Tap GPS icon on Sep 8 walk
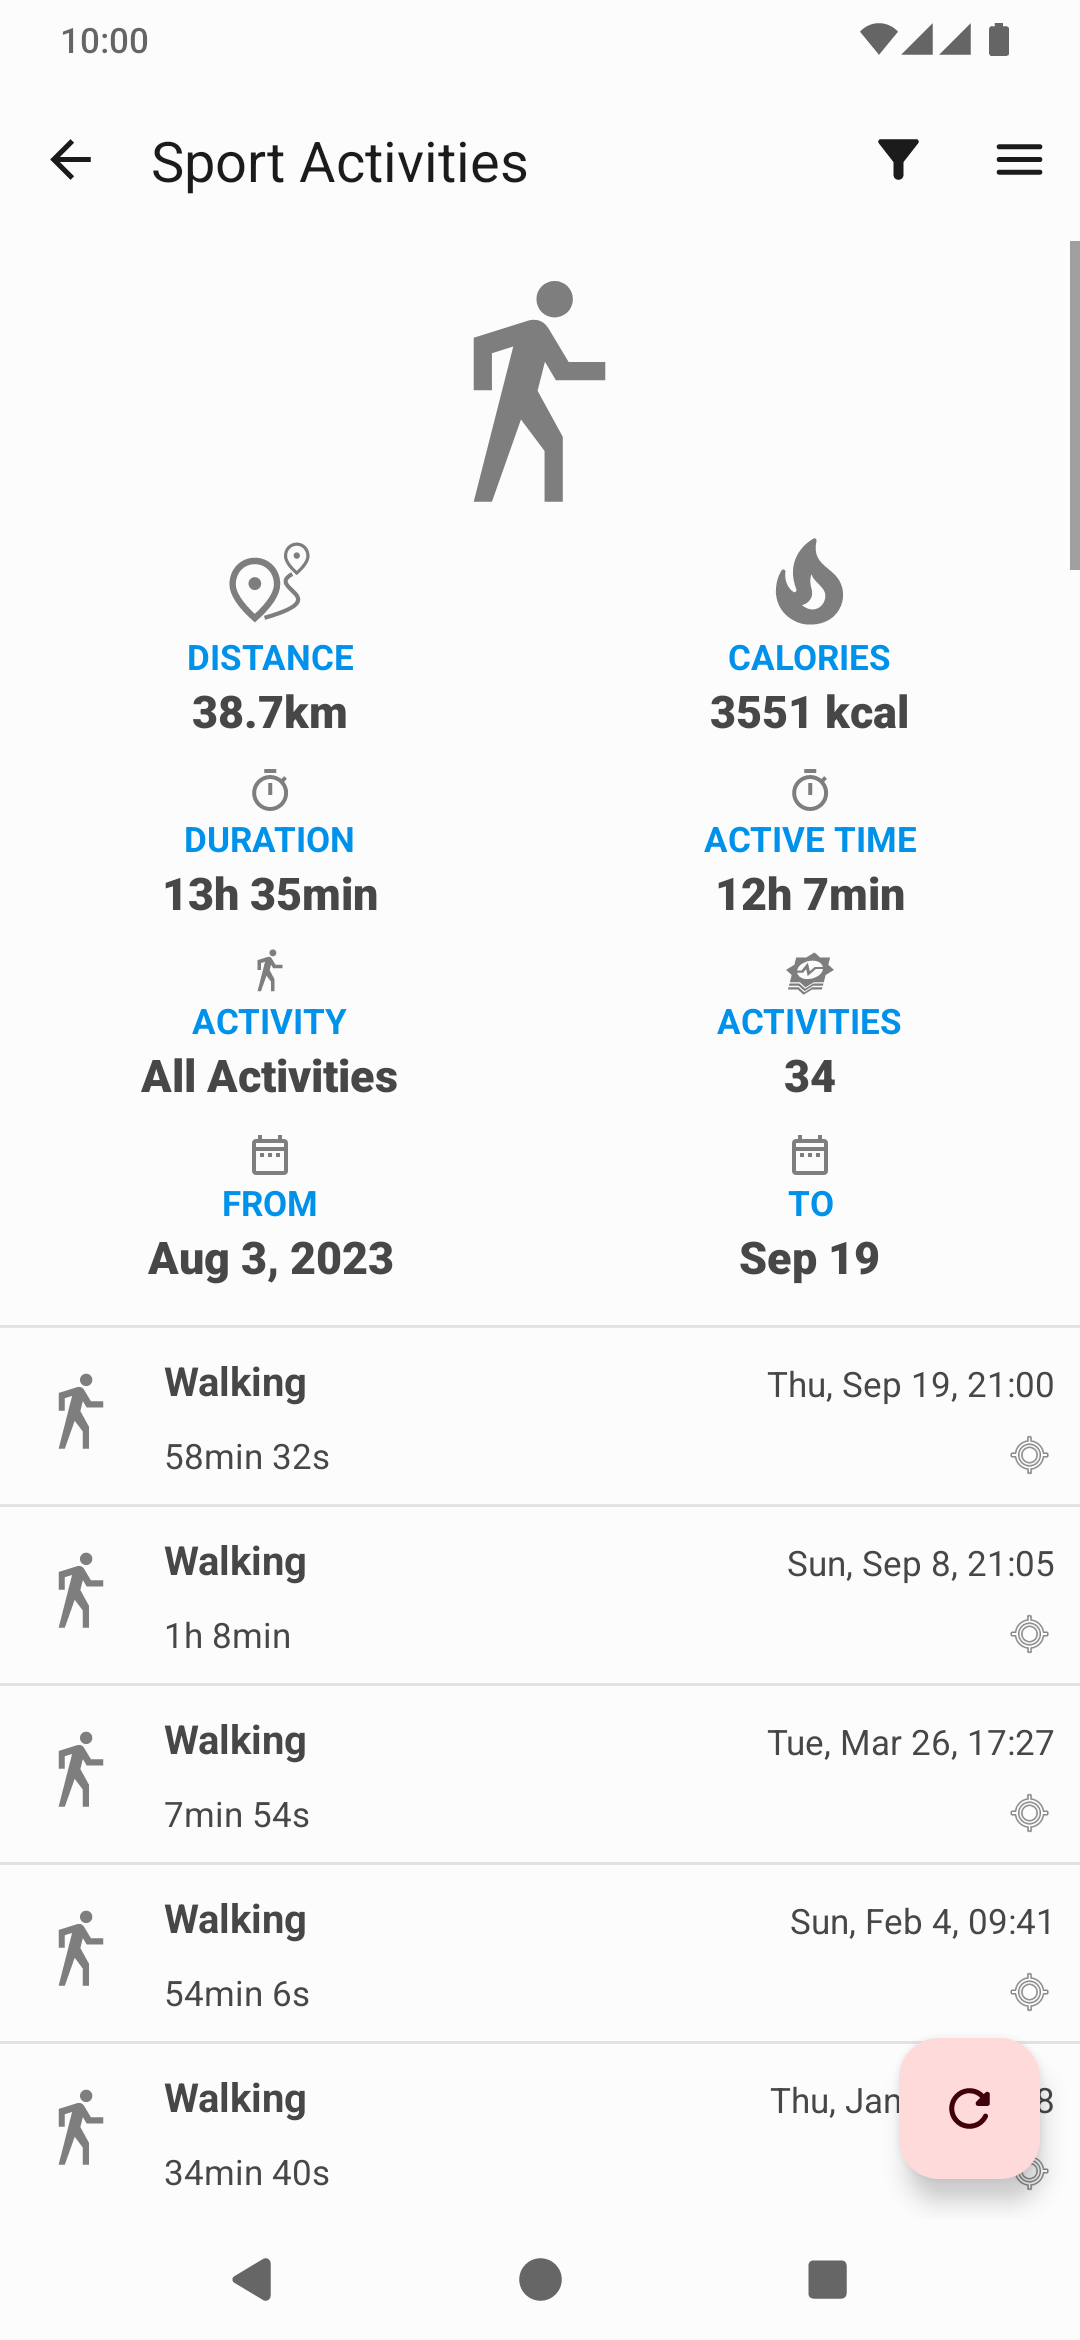The height and width of the screenshot is (2340, 1080). click(1029, 1634)
